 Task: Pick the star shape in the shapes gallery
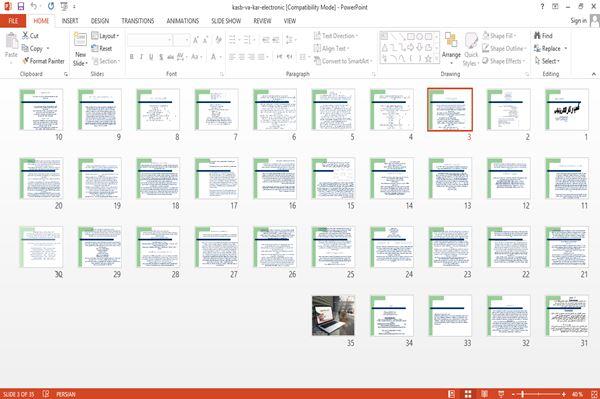(428, 59)
